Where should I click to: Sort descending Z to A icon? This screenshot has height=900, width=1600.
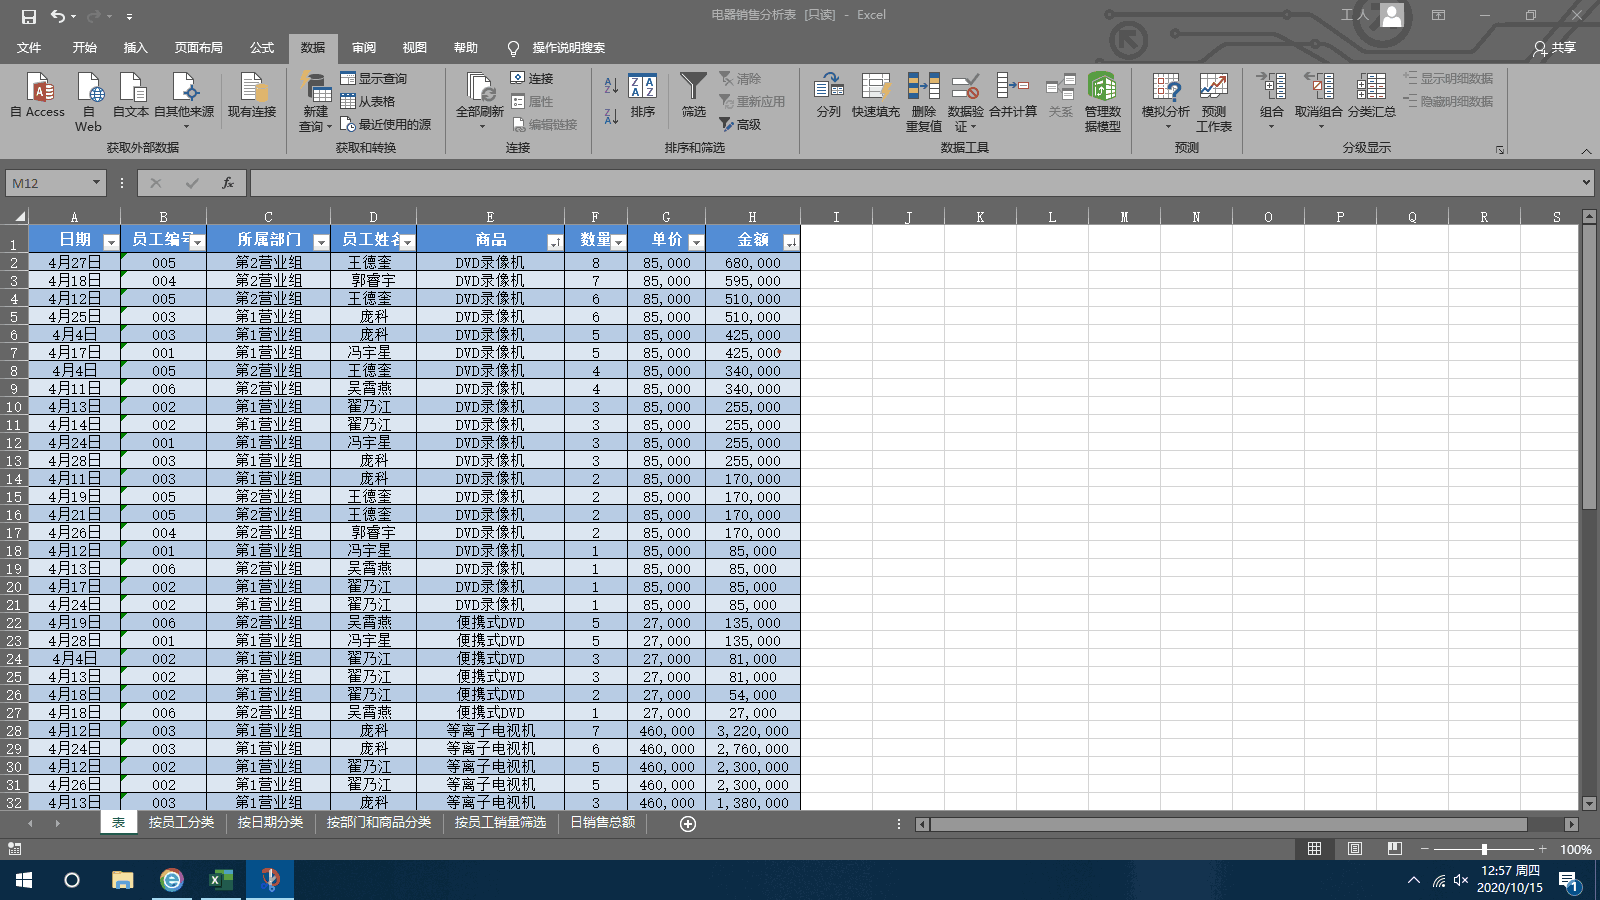(611, 116)
